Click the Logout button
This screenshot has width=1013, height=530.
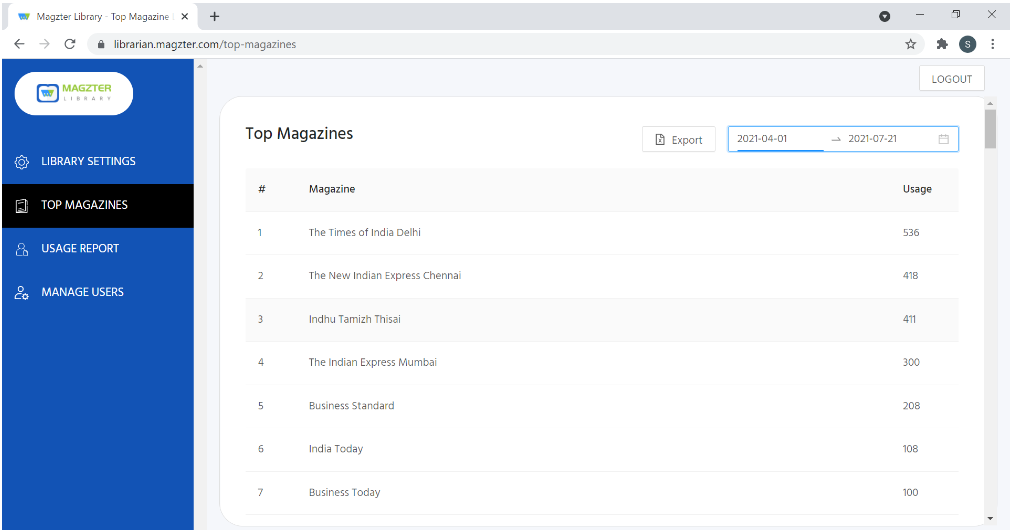click(951, 79)
